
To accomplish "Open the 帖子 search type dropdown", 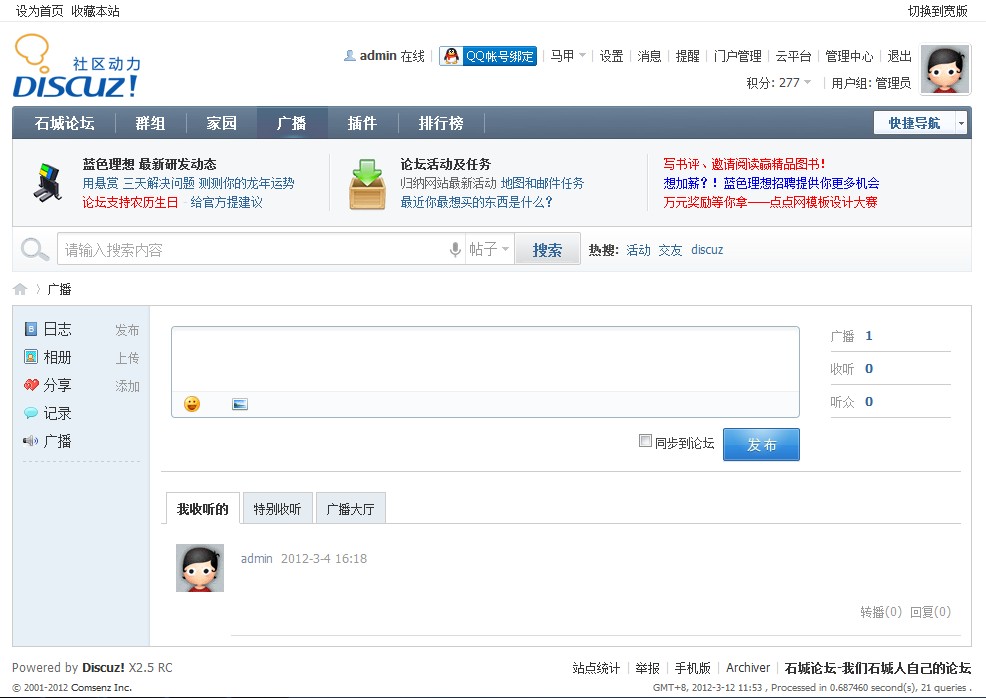I will [489, 249].
